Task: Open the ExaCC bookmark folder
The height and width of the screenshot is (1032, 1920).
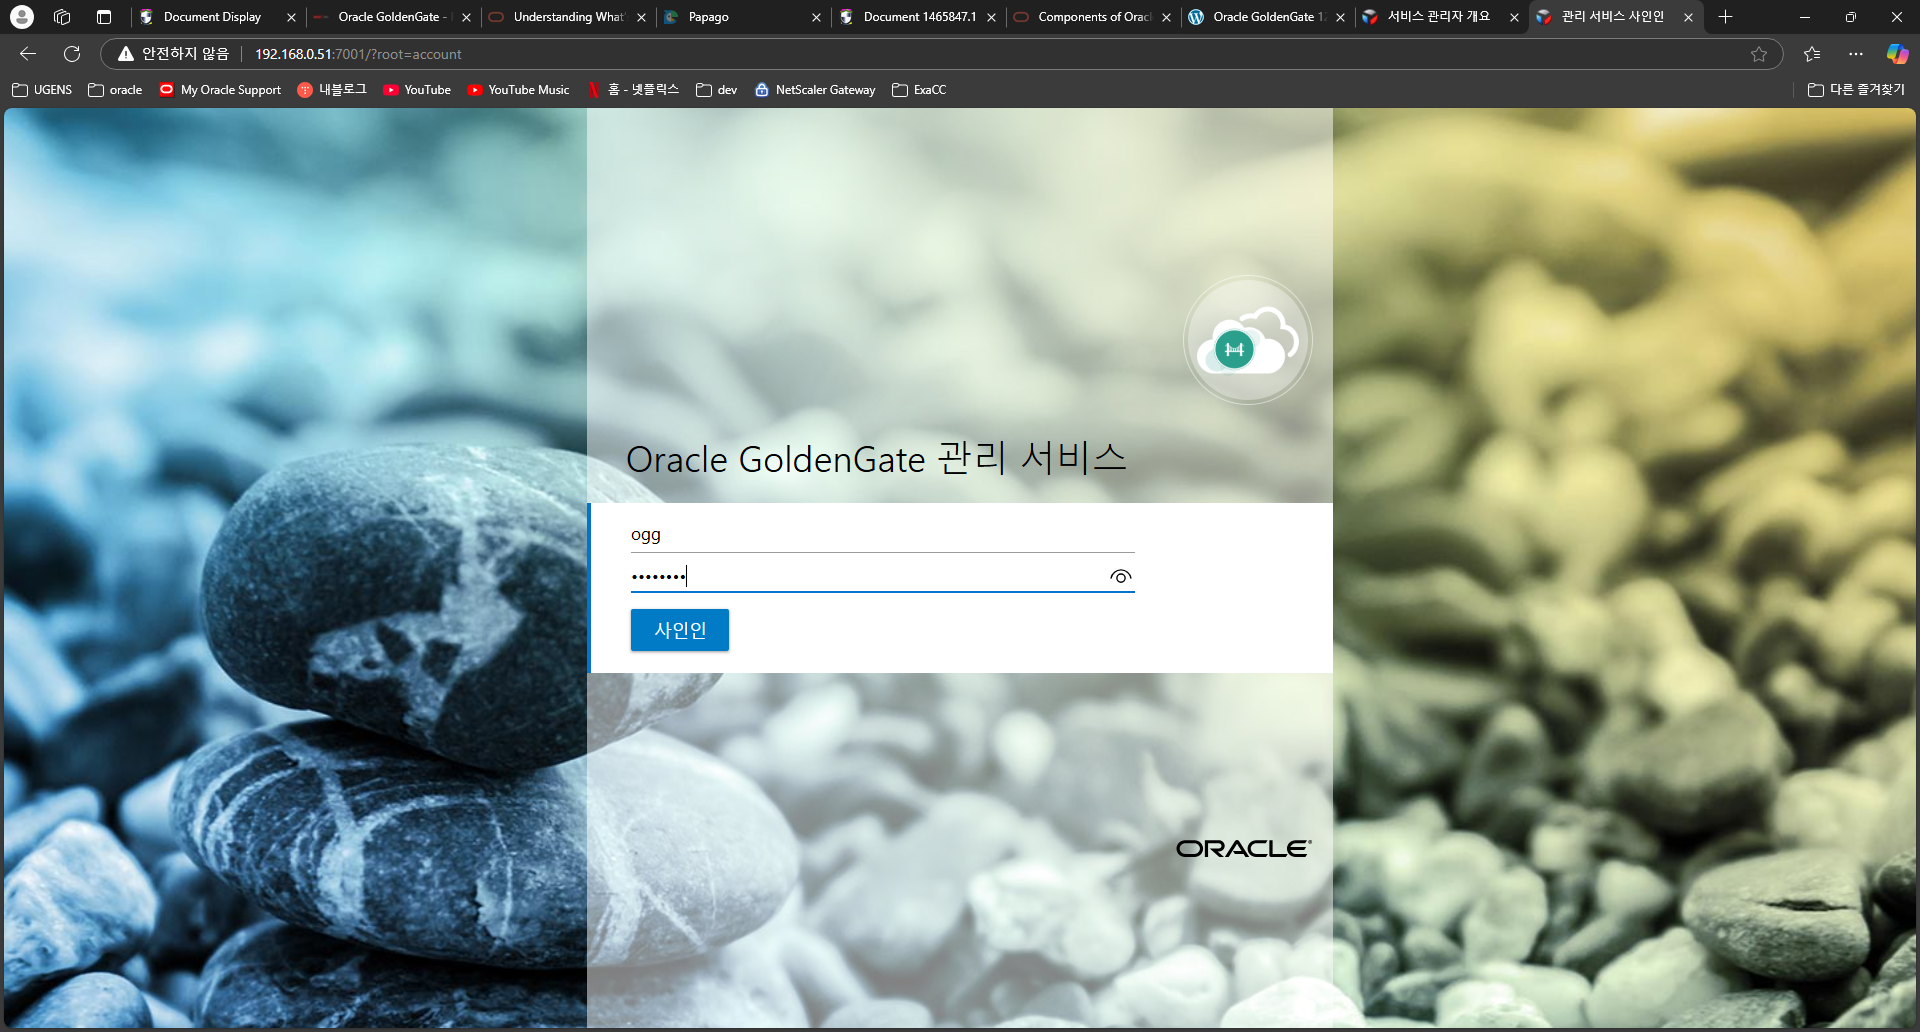Action: click(x=919, y=90)
